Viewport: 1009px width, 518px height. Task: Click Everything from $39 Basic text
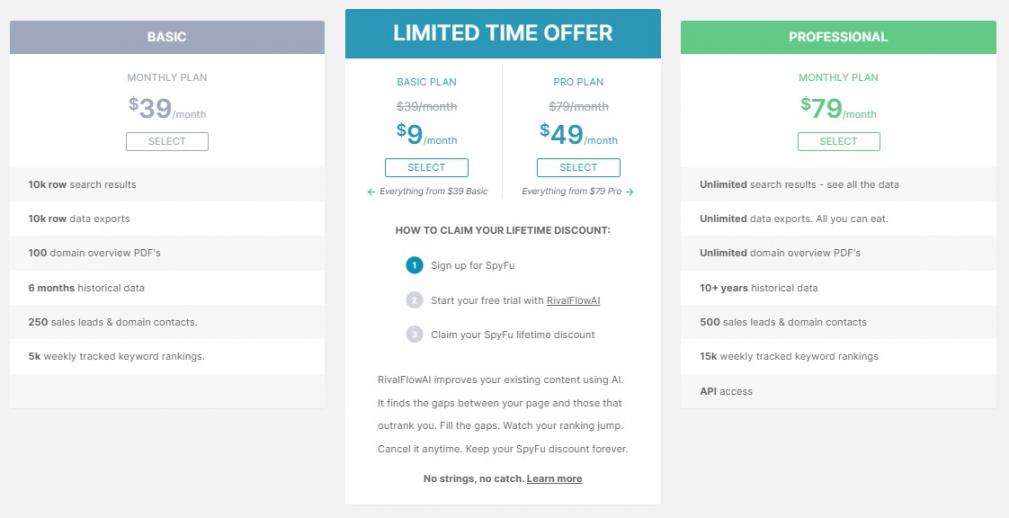coord(434,192)
